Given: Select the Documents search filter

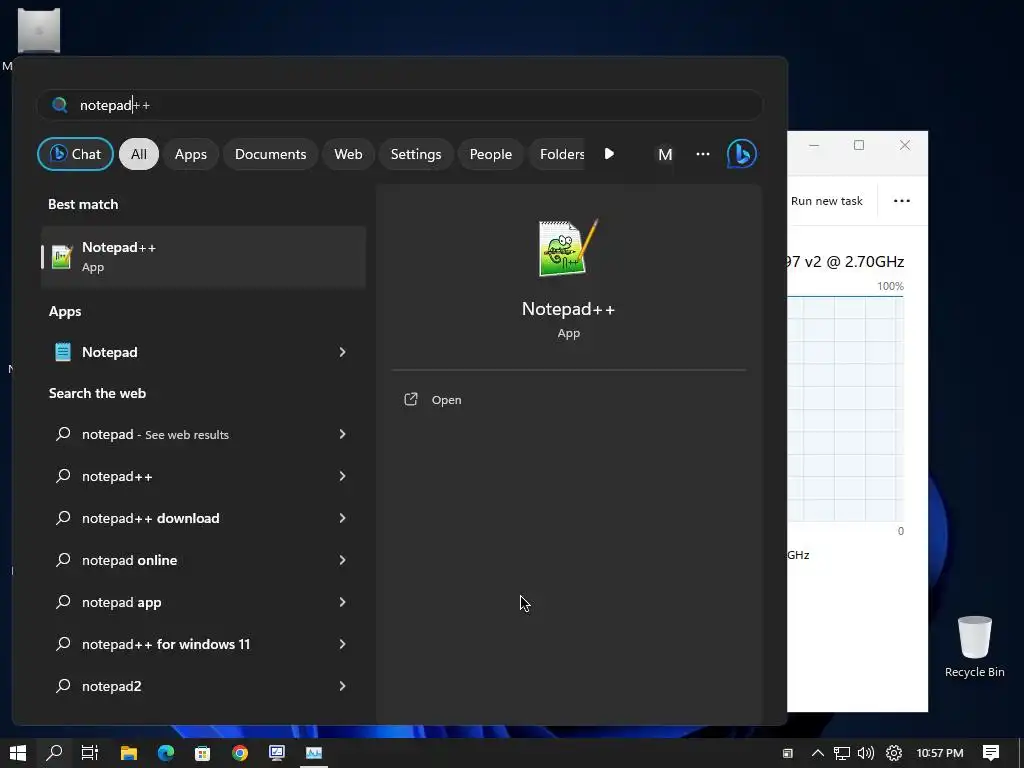Looking at the screenshot, I should 270,154.
